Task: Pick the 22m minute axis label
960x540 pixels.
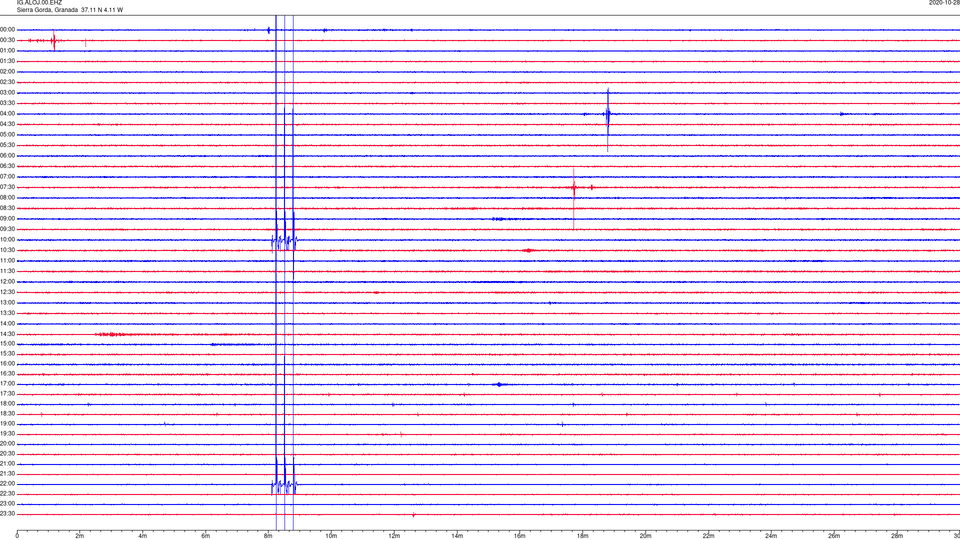Action: click(x=708, y=536)
